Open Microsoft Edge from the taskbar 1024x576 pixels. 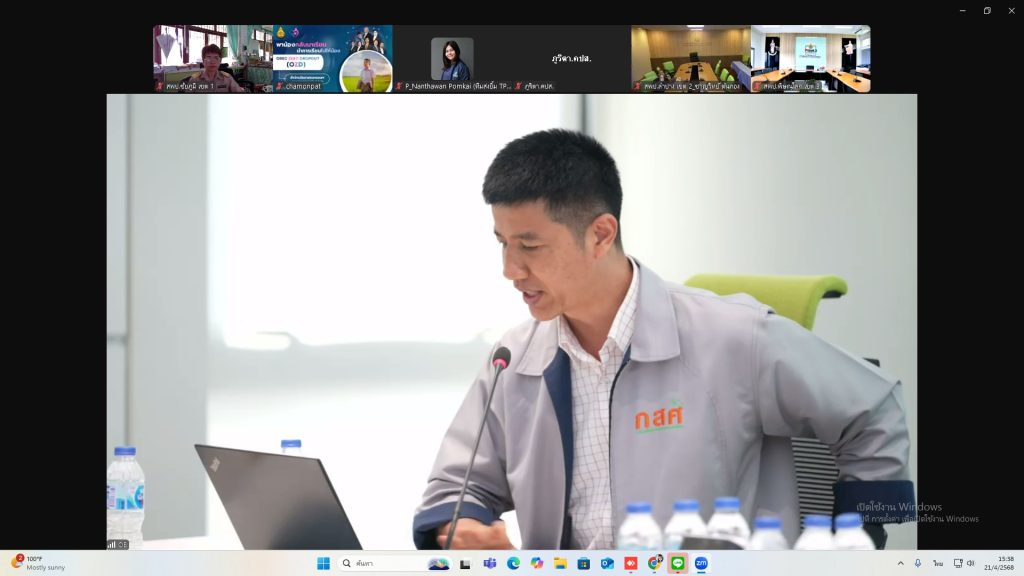click(x=513, y=564)
